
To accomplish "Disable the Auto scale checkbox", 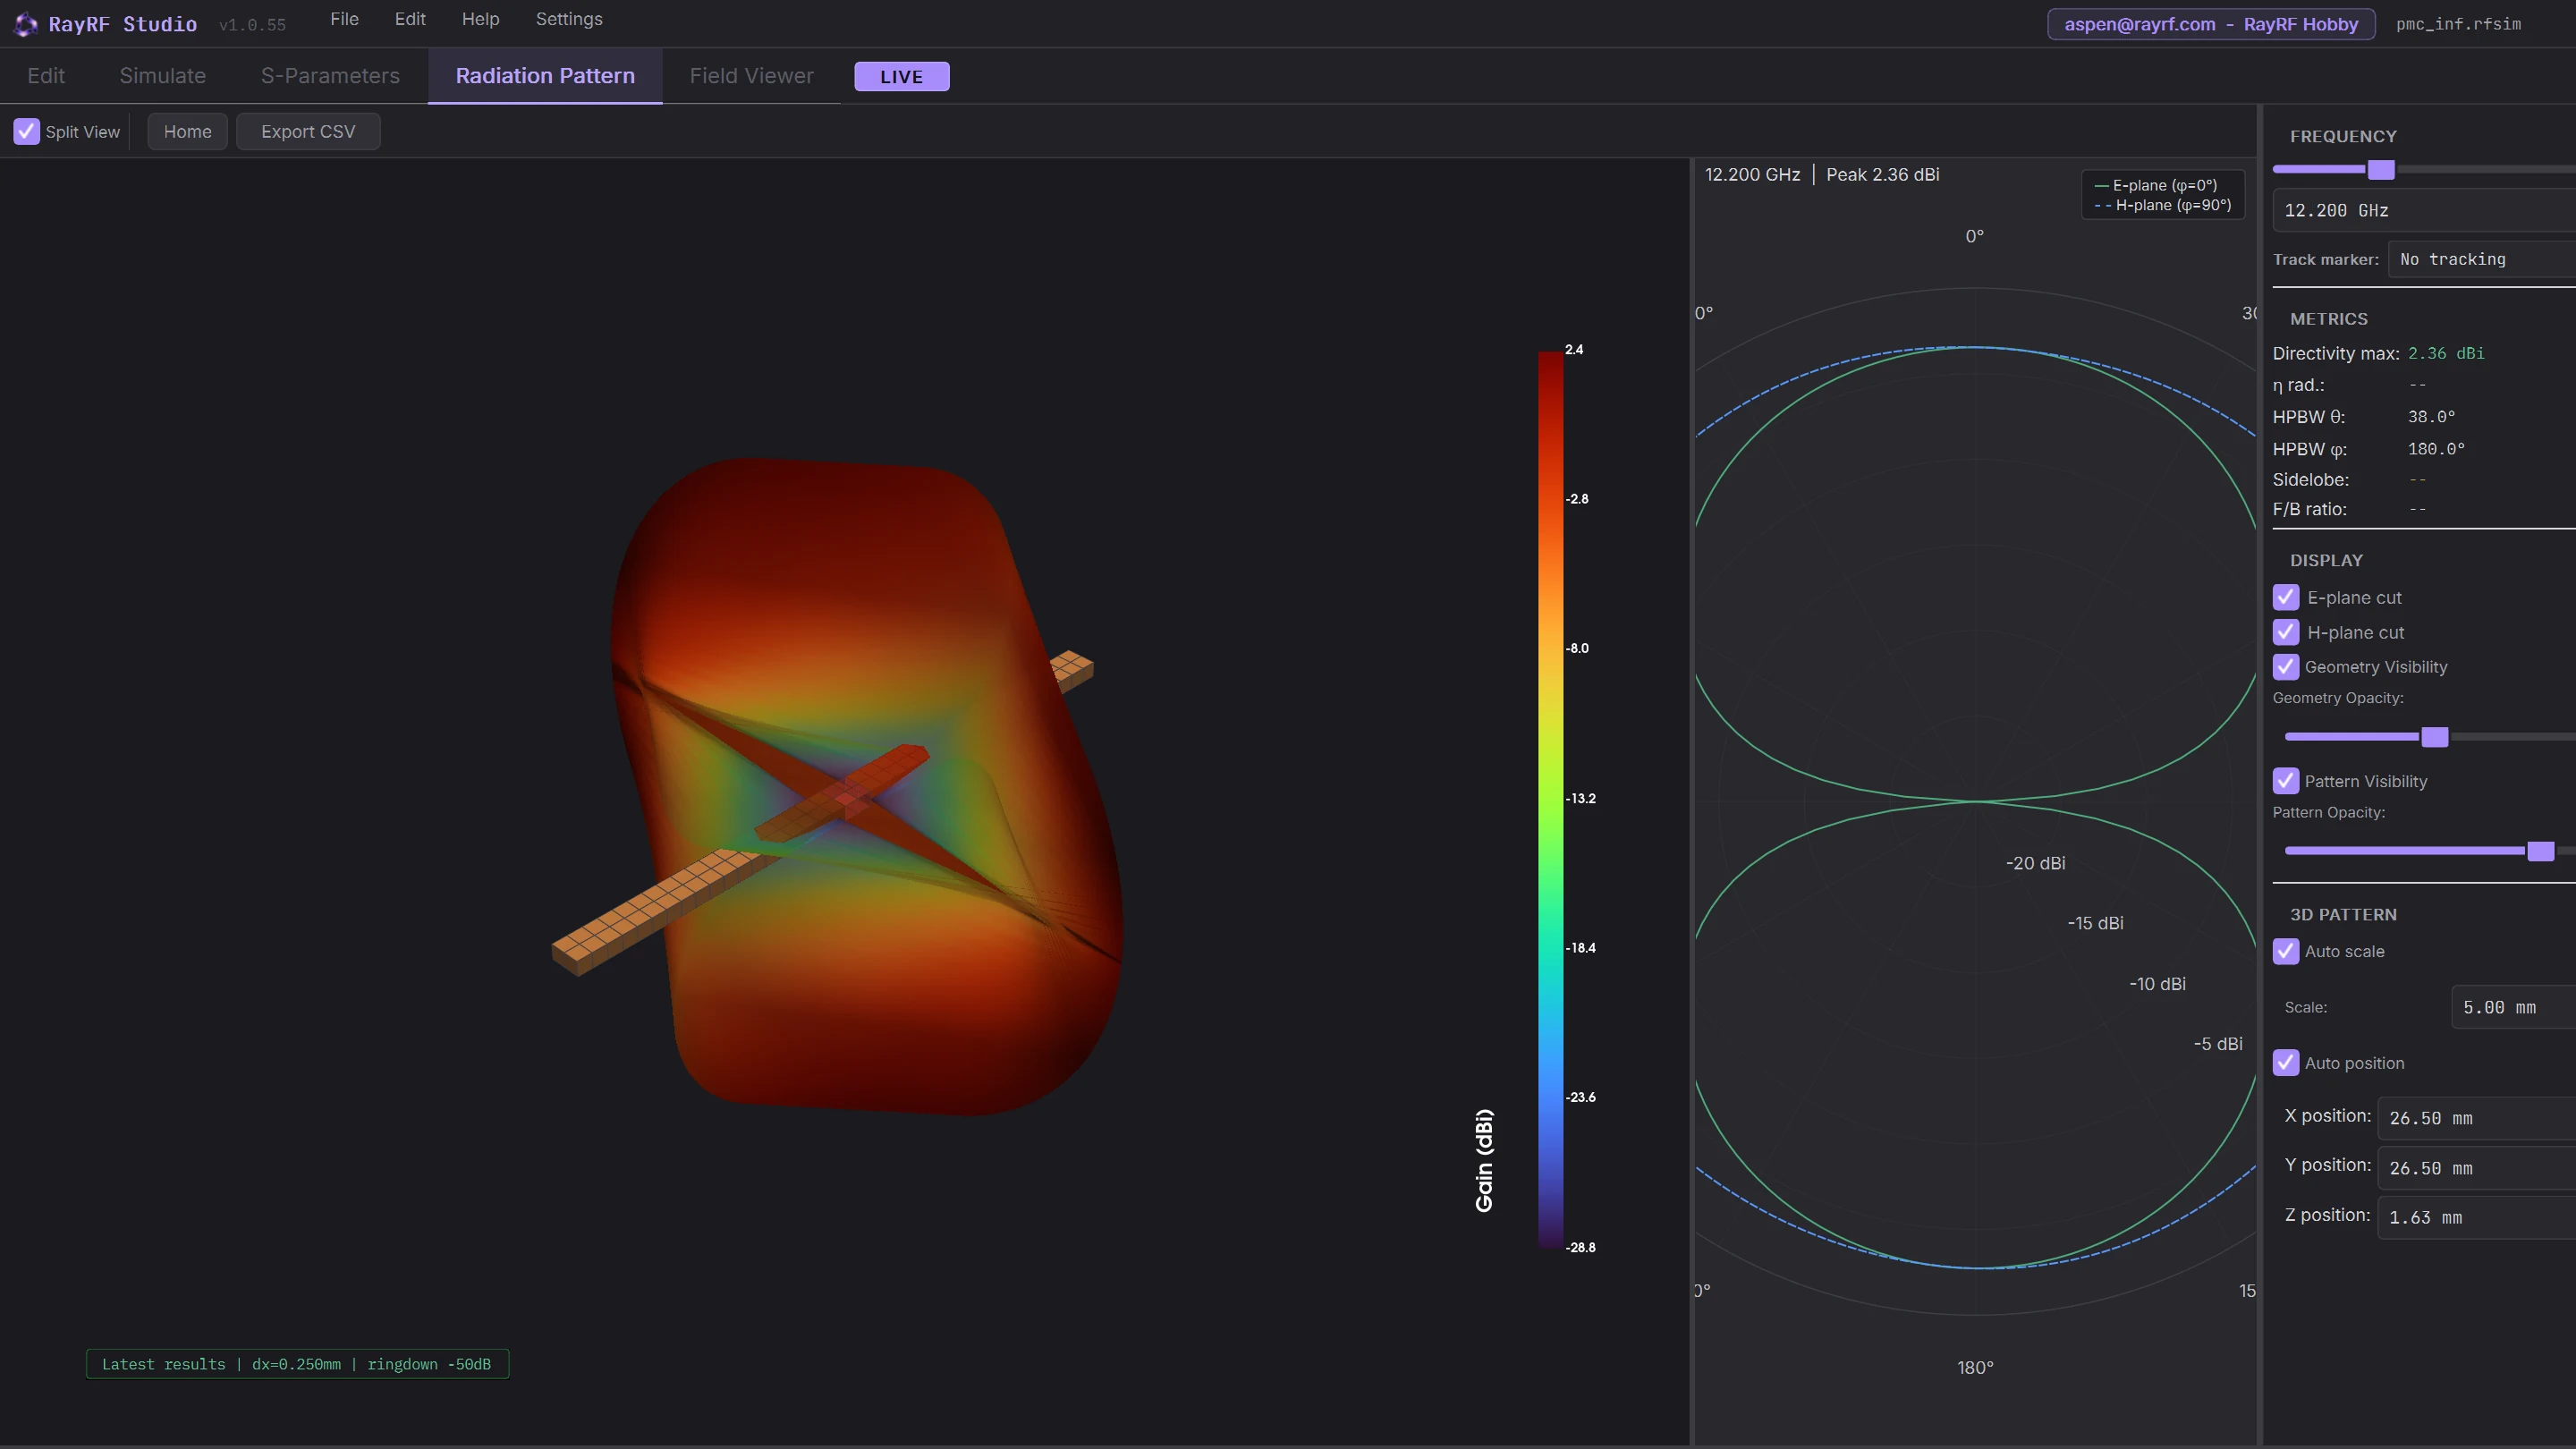I will [x=2286, y=951].
